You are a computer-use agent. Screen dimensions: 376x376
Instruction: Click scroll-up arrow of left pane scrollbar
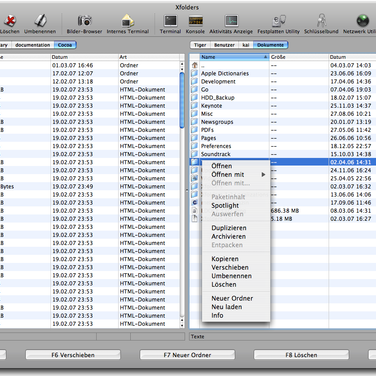(x=182, y=65)
